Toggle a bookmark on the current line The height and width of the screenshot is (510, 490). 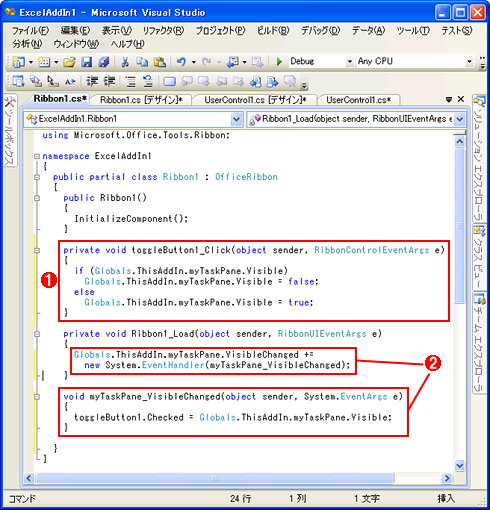(170, 81)
